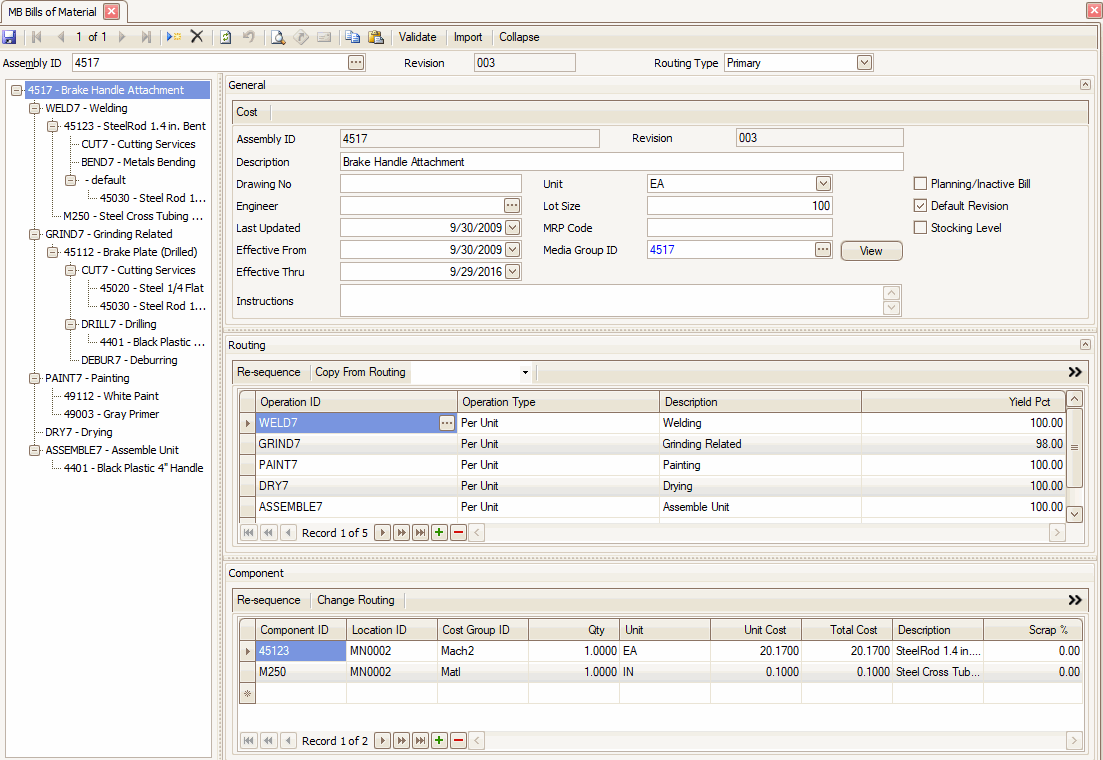Click the Save icon in the toolbar
Image resolution: width=1103 pixels, height=760 pixels.
pos(9,37)
